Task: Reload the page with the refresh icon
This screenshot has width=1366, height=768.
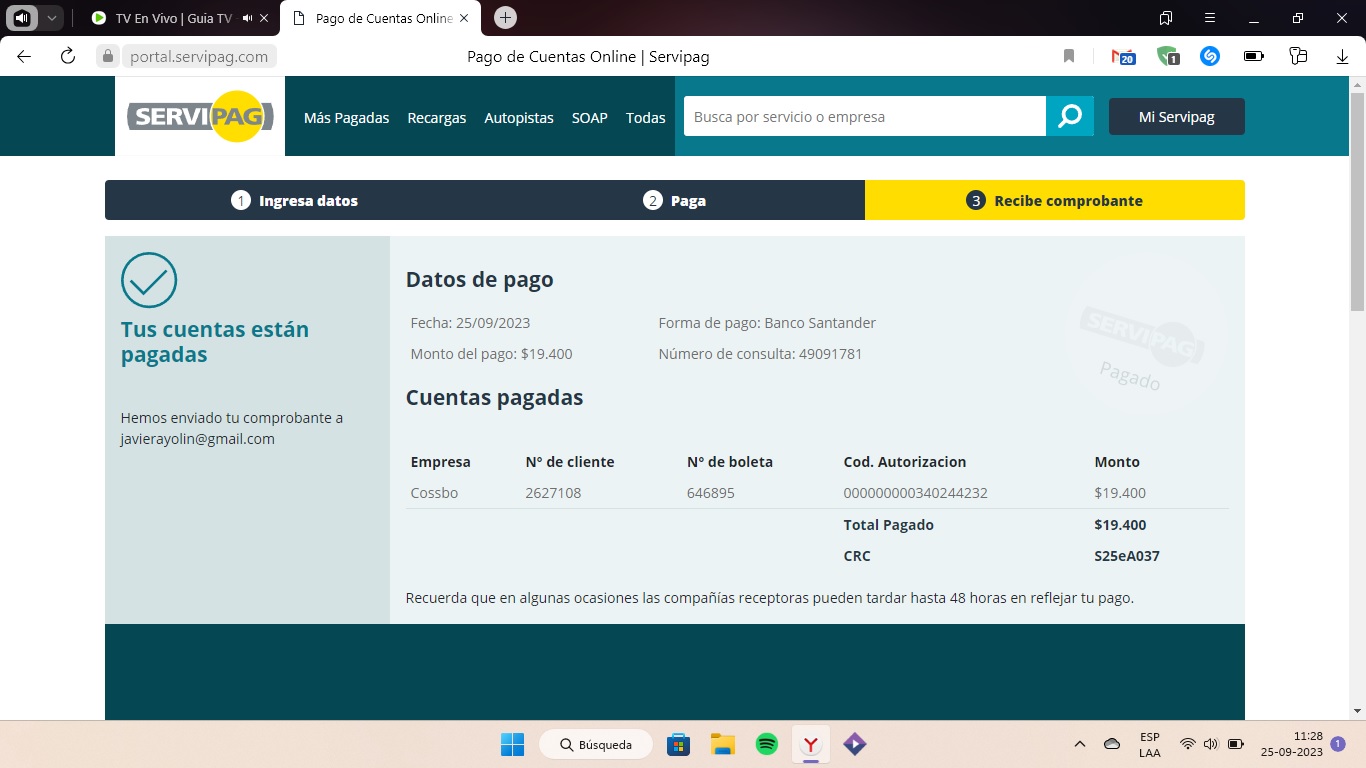Action: [x=68, y=57]
